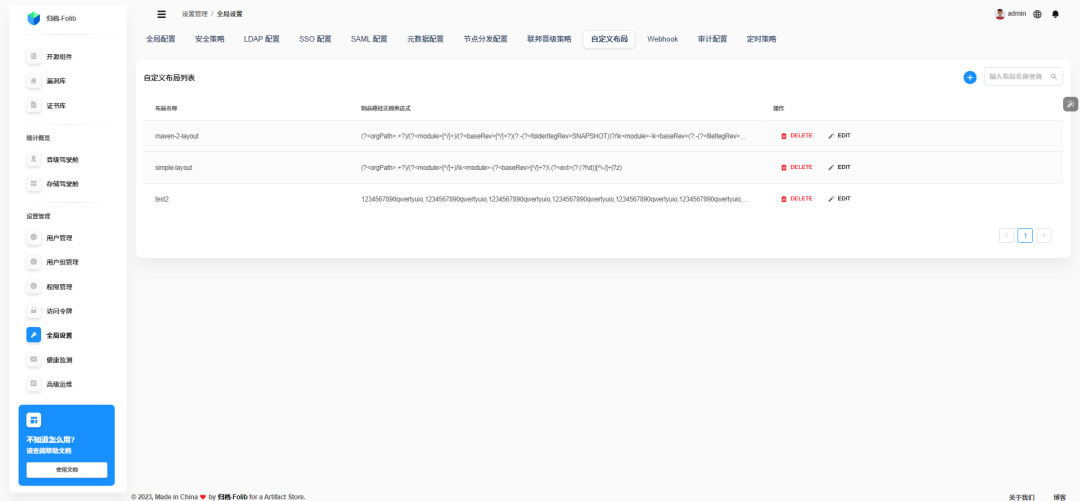
Task: Click the 布局名称 column header
Action: [167, 109]
